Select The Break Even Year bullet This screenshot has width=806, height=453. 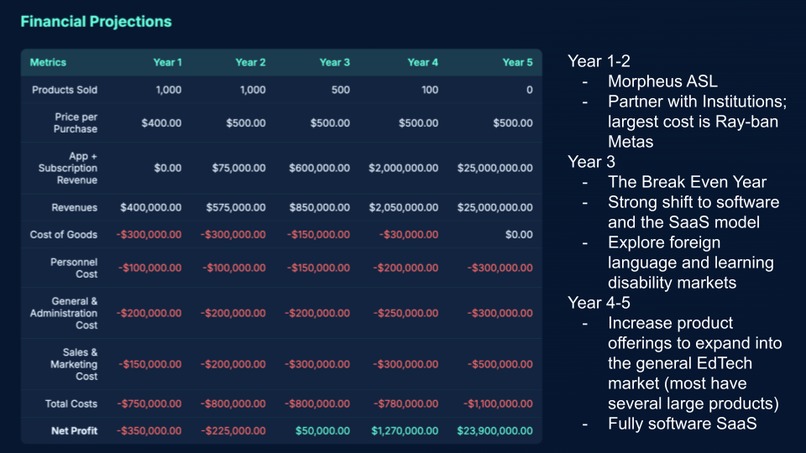[687, 182]
